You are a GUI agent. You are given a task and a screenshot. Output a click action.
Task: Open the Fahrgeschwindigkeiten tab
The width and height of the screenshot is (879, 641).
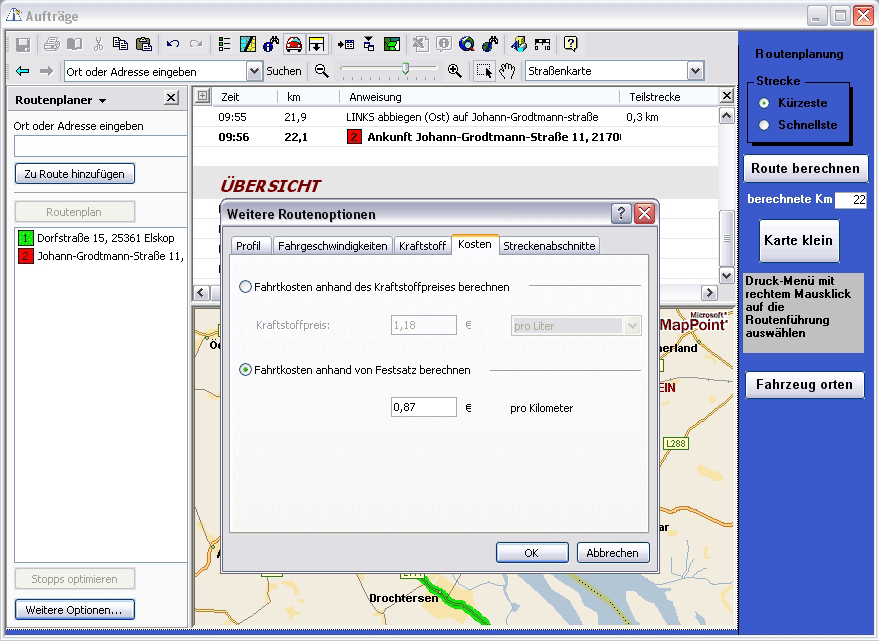pos(332,245)
